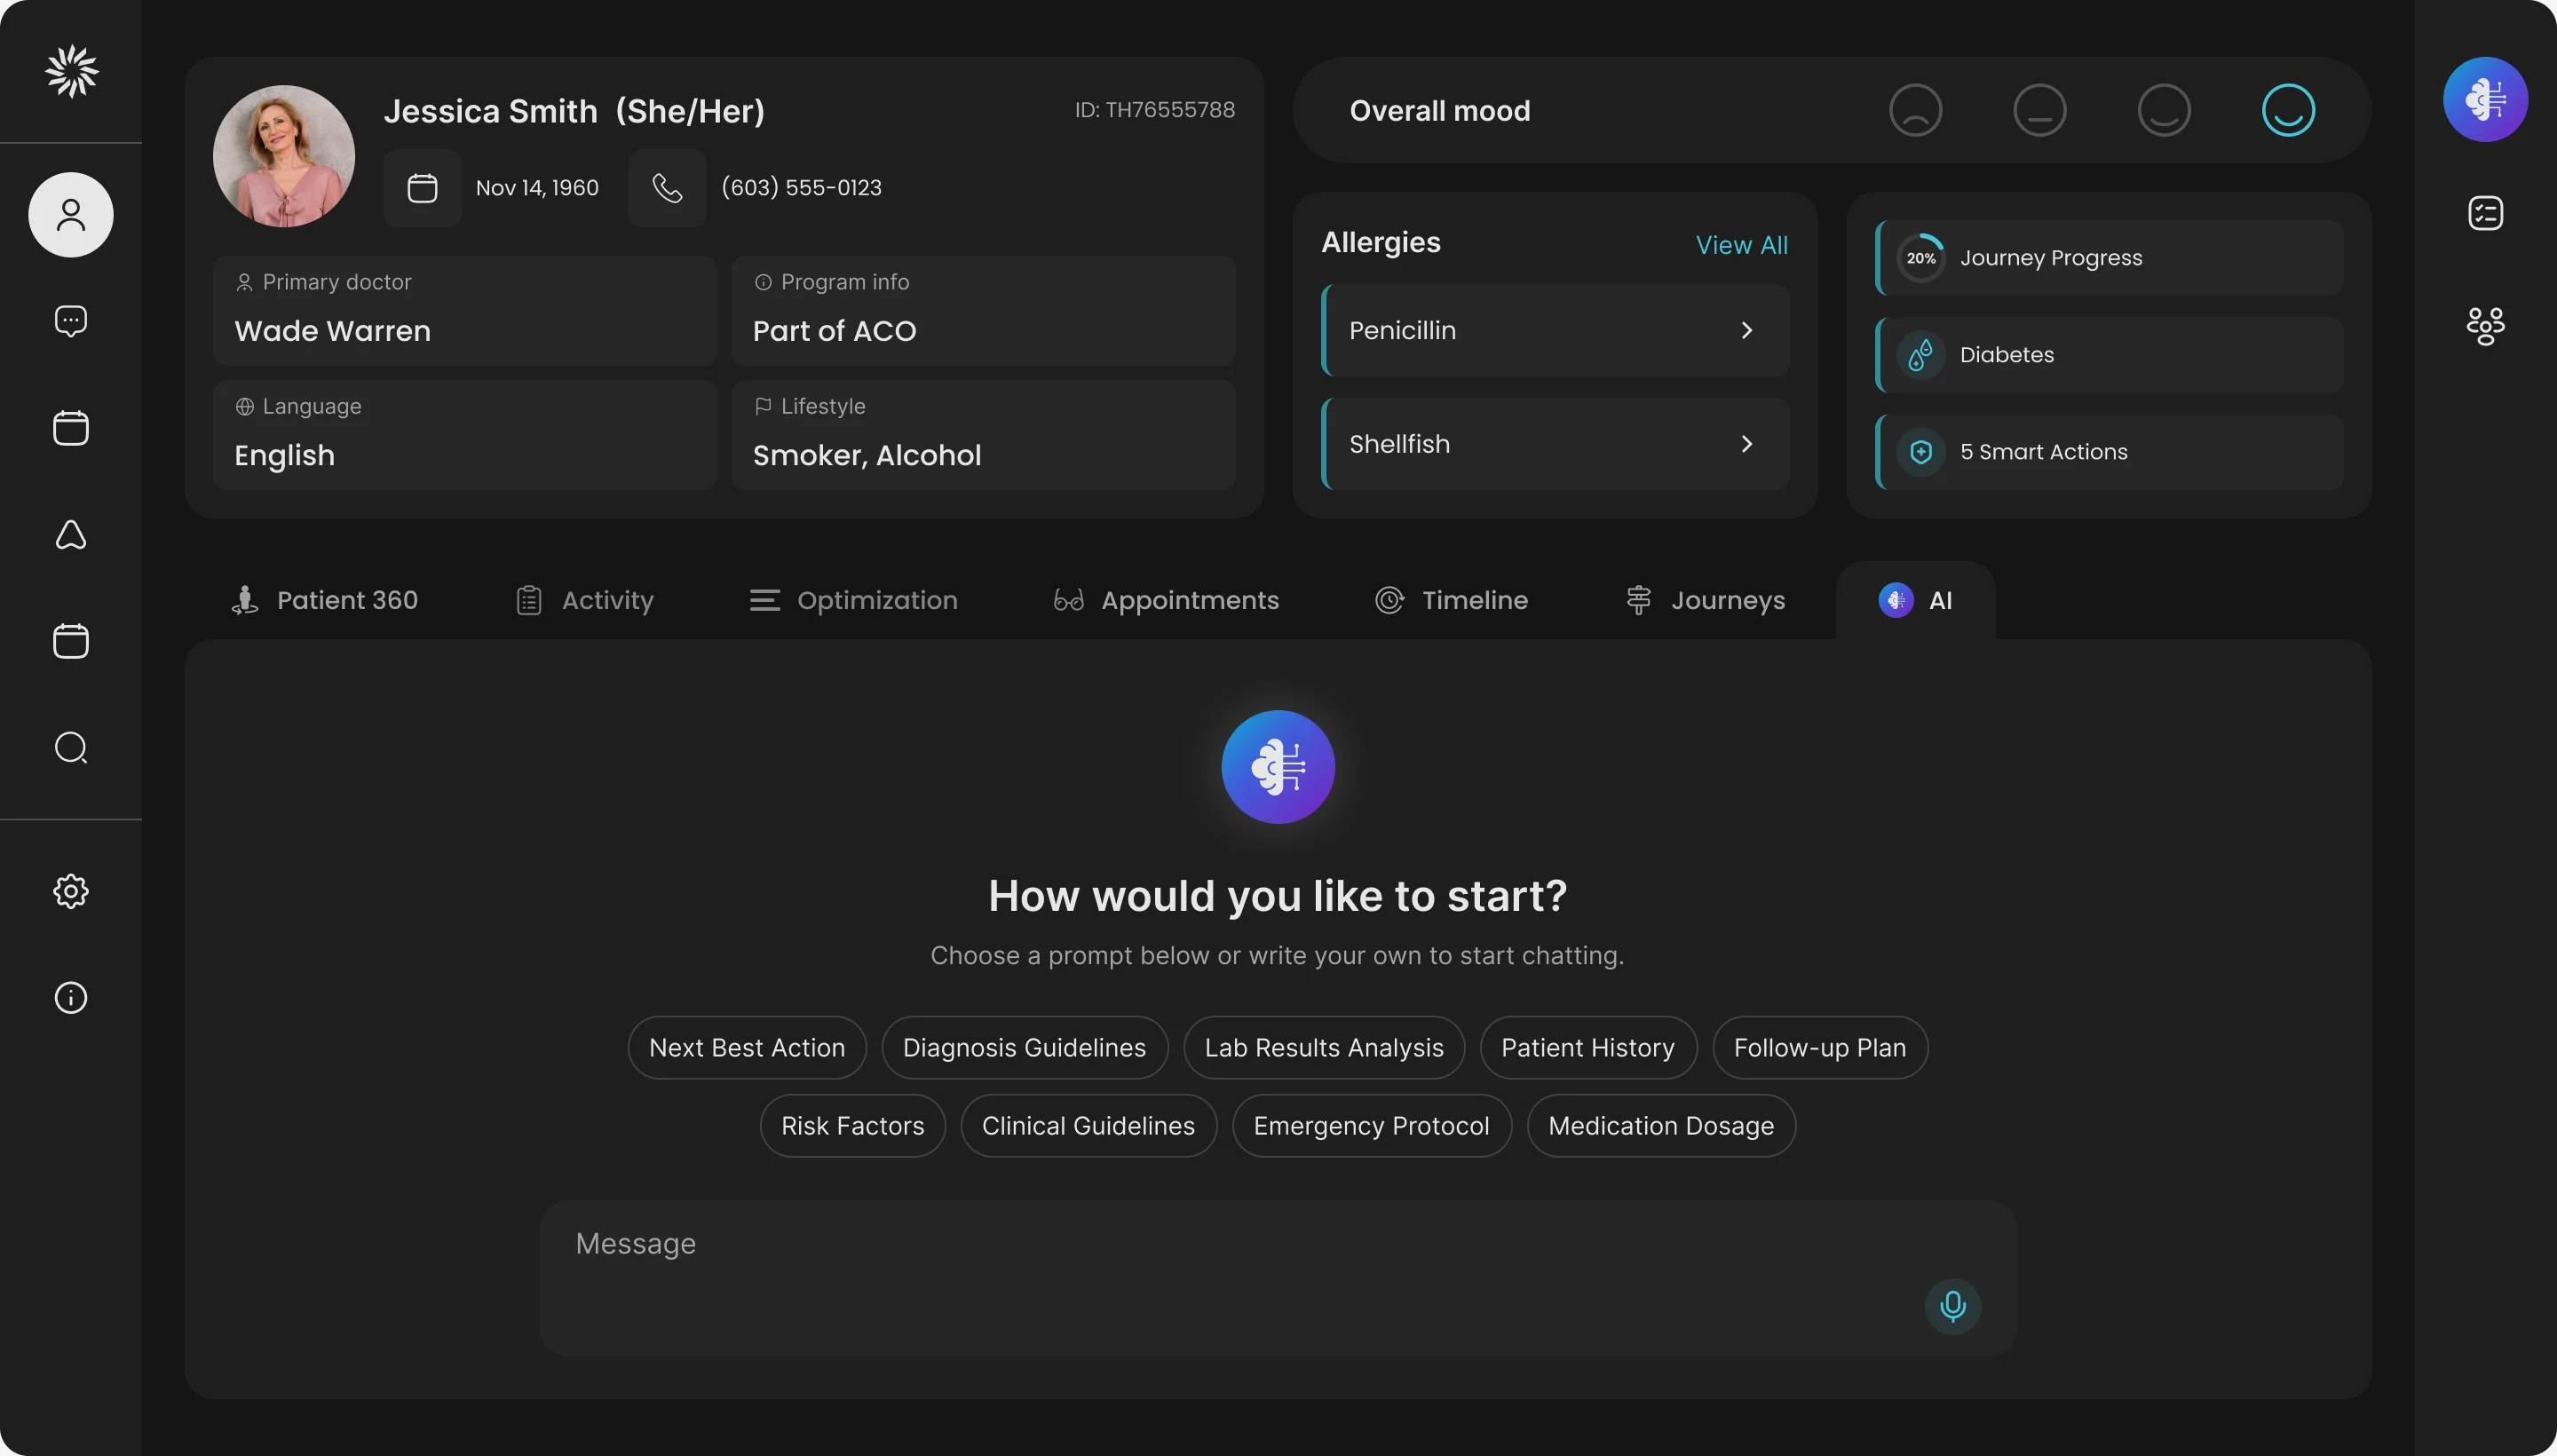The width and height of the screenshot is (2557, 1456).
Task: Click the birthdate calendar icon
Action: [422, 188]
